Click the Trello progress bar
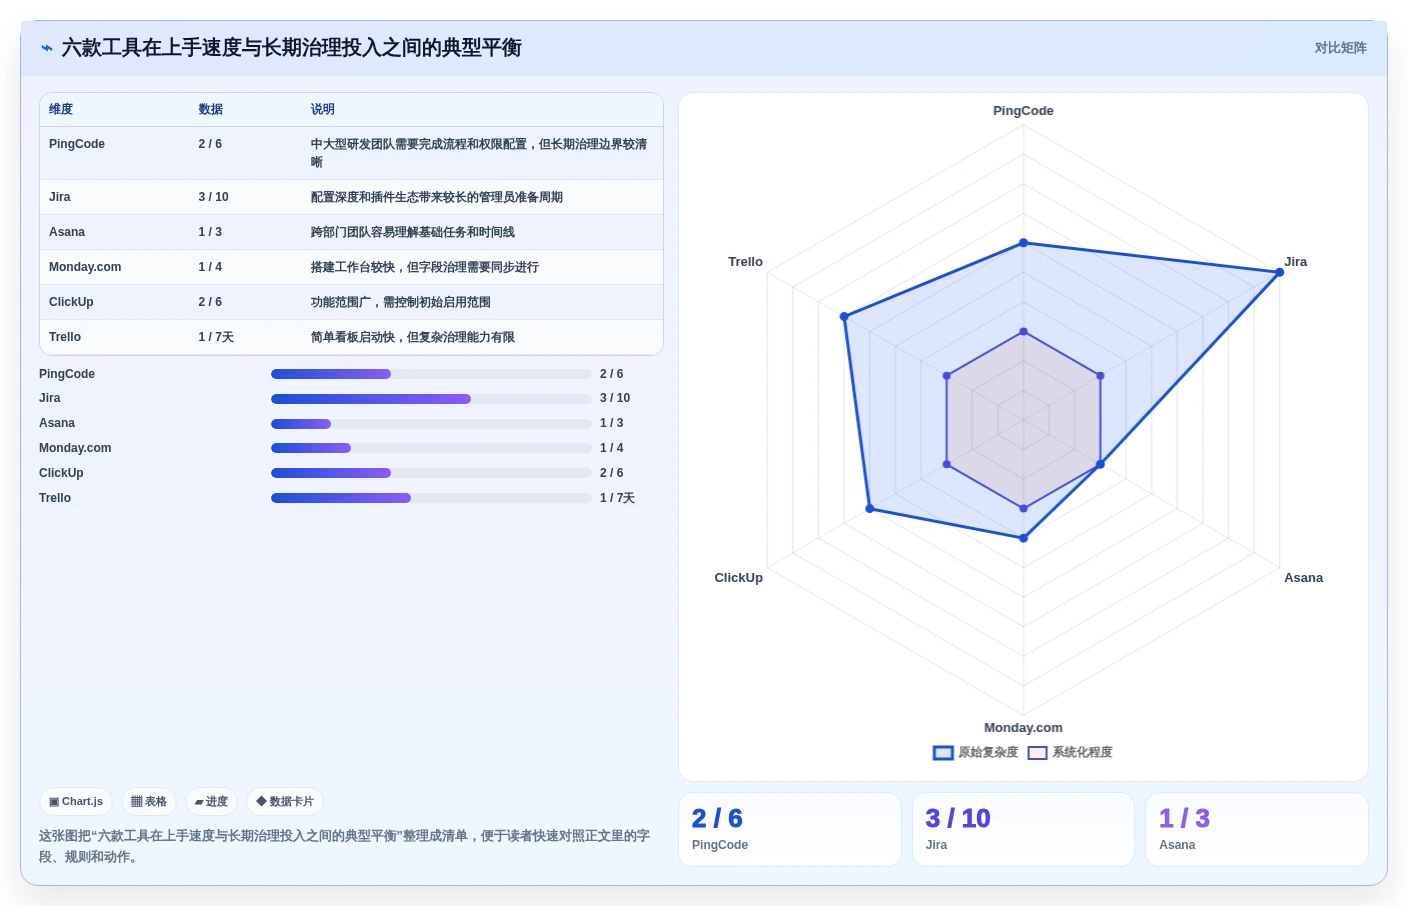Screen dimensions: 1408x906 [431, 498]
